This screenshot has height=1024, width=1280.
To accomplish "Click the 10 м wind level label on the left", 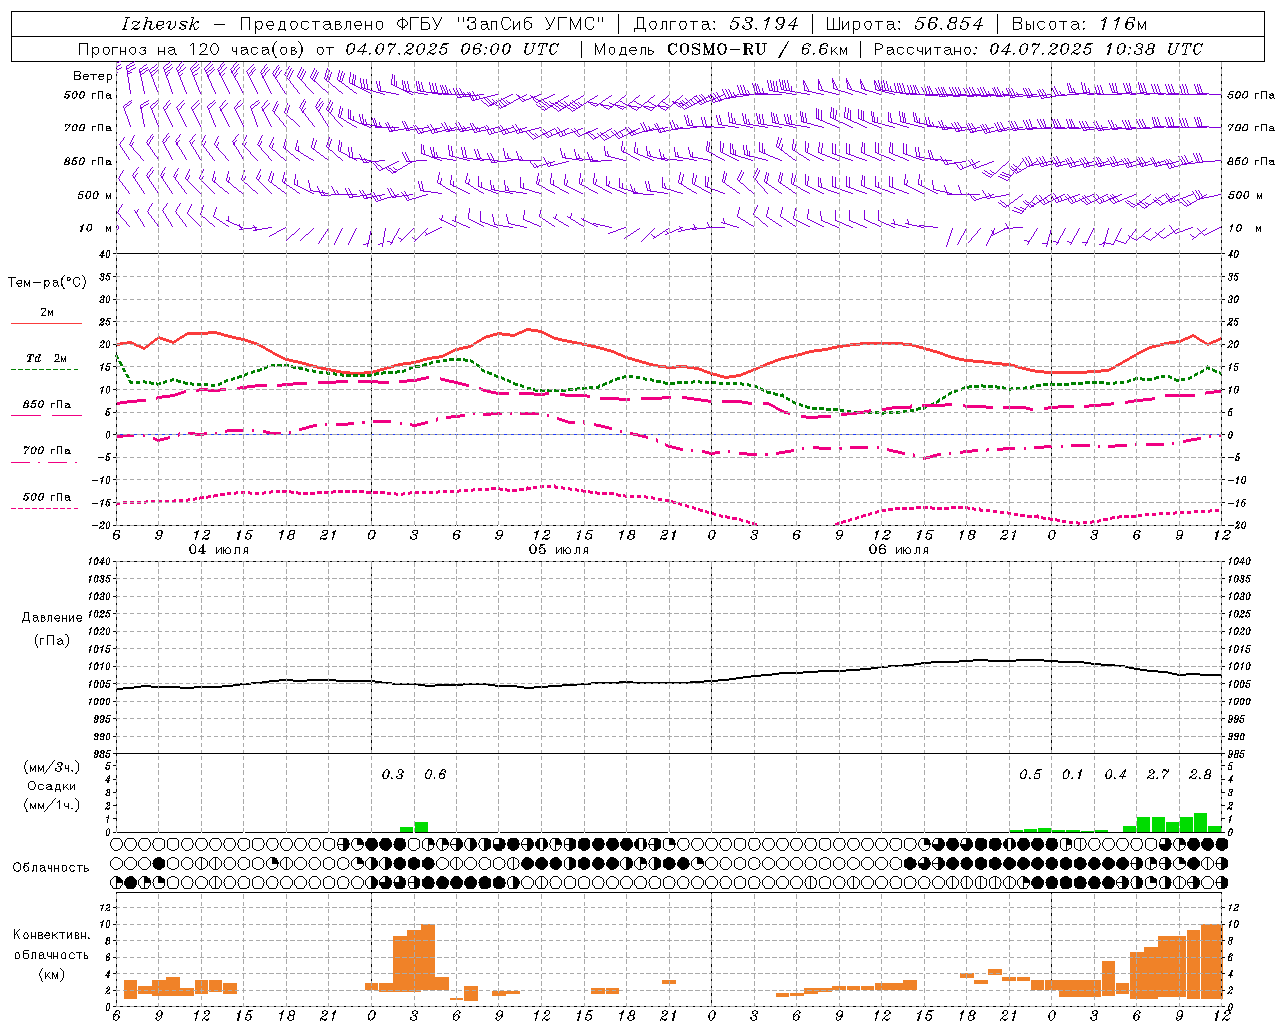I will pyautogui.click(x=97, y=228).
